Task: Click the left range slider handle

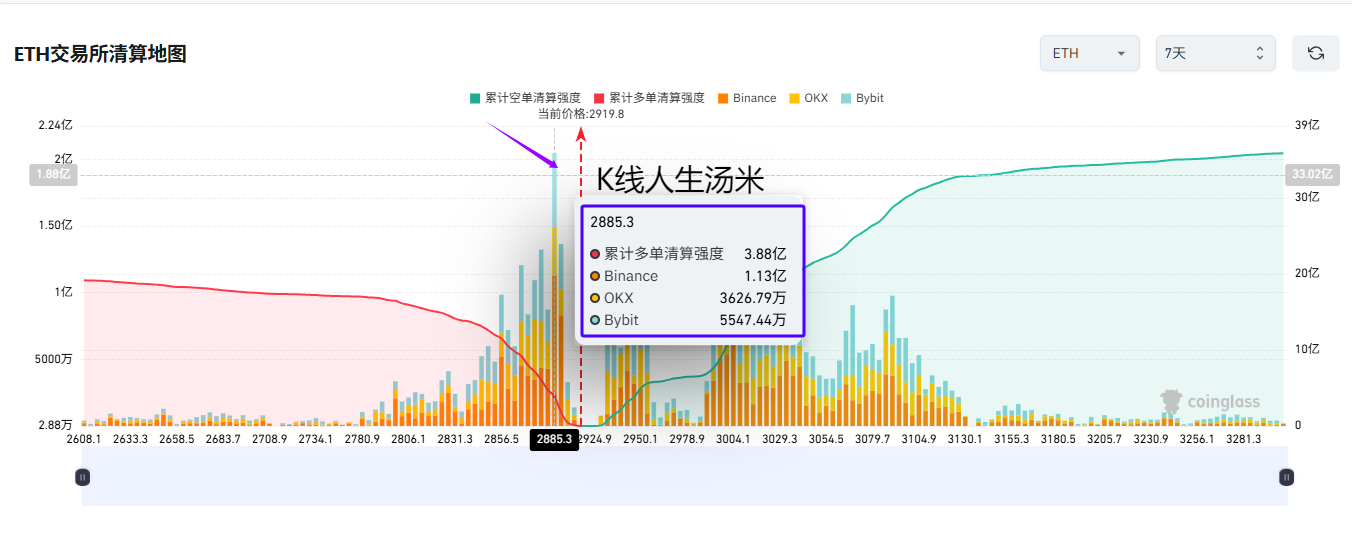Action: click(82, 478)
